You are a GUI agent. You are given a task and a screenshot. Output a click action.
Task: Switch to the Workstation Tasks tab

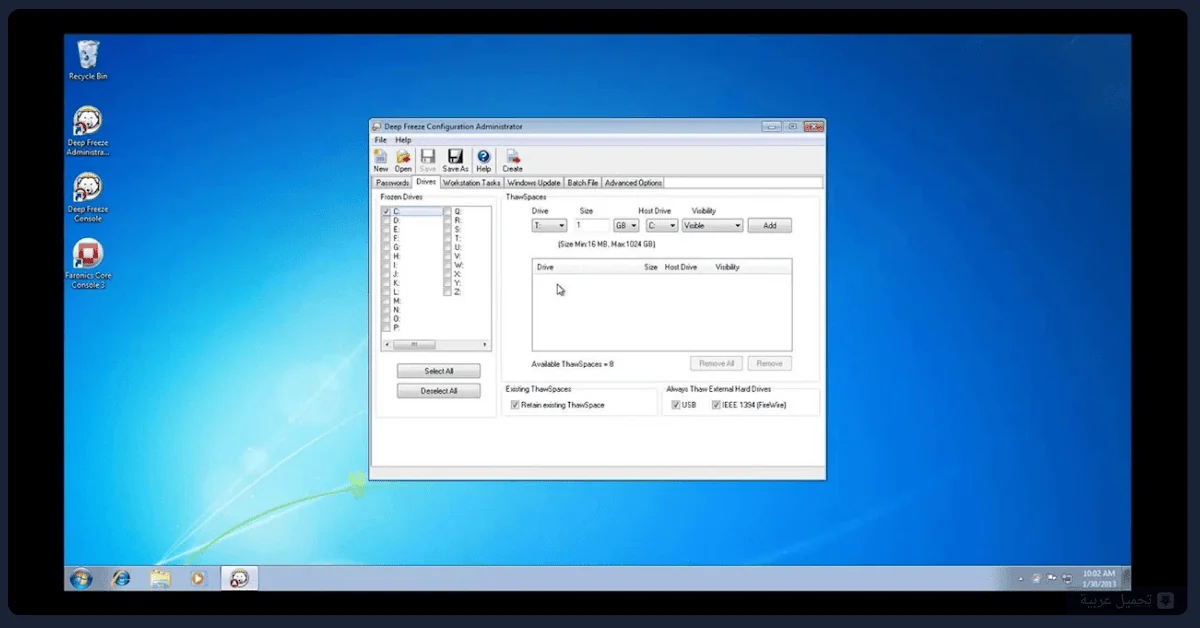click(472, 183)
